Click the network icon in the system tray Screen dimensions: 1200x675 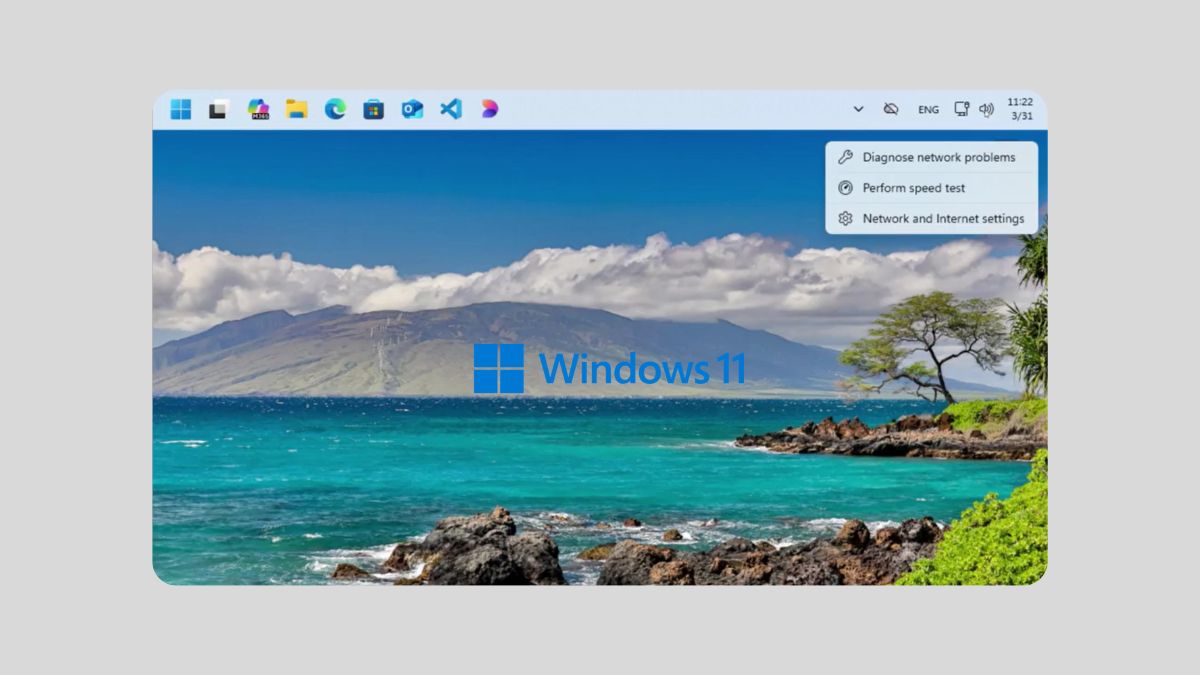click(961, 109)
